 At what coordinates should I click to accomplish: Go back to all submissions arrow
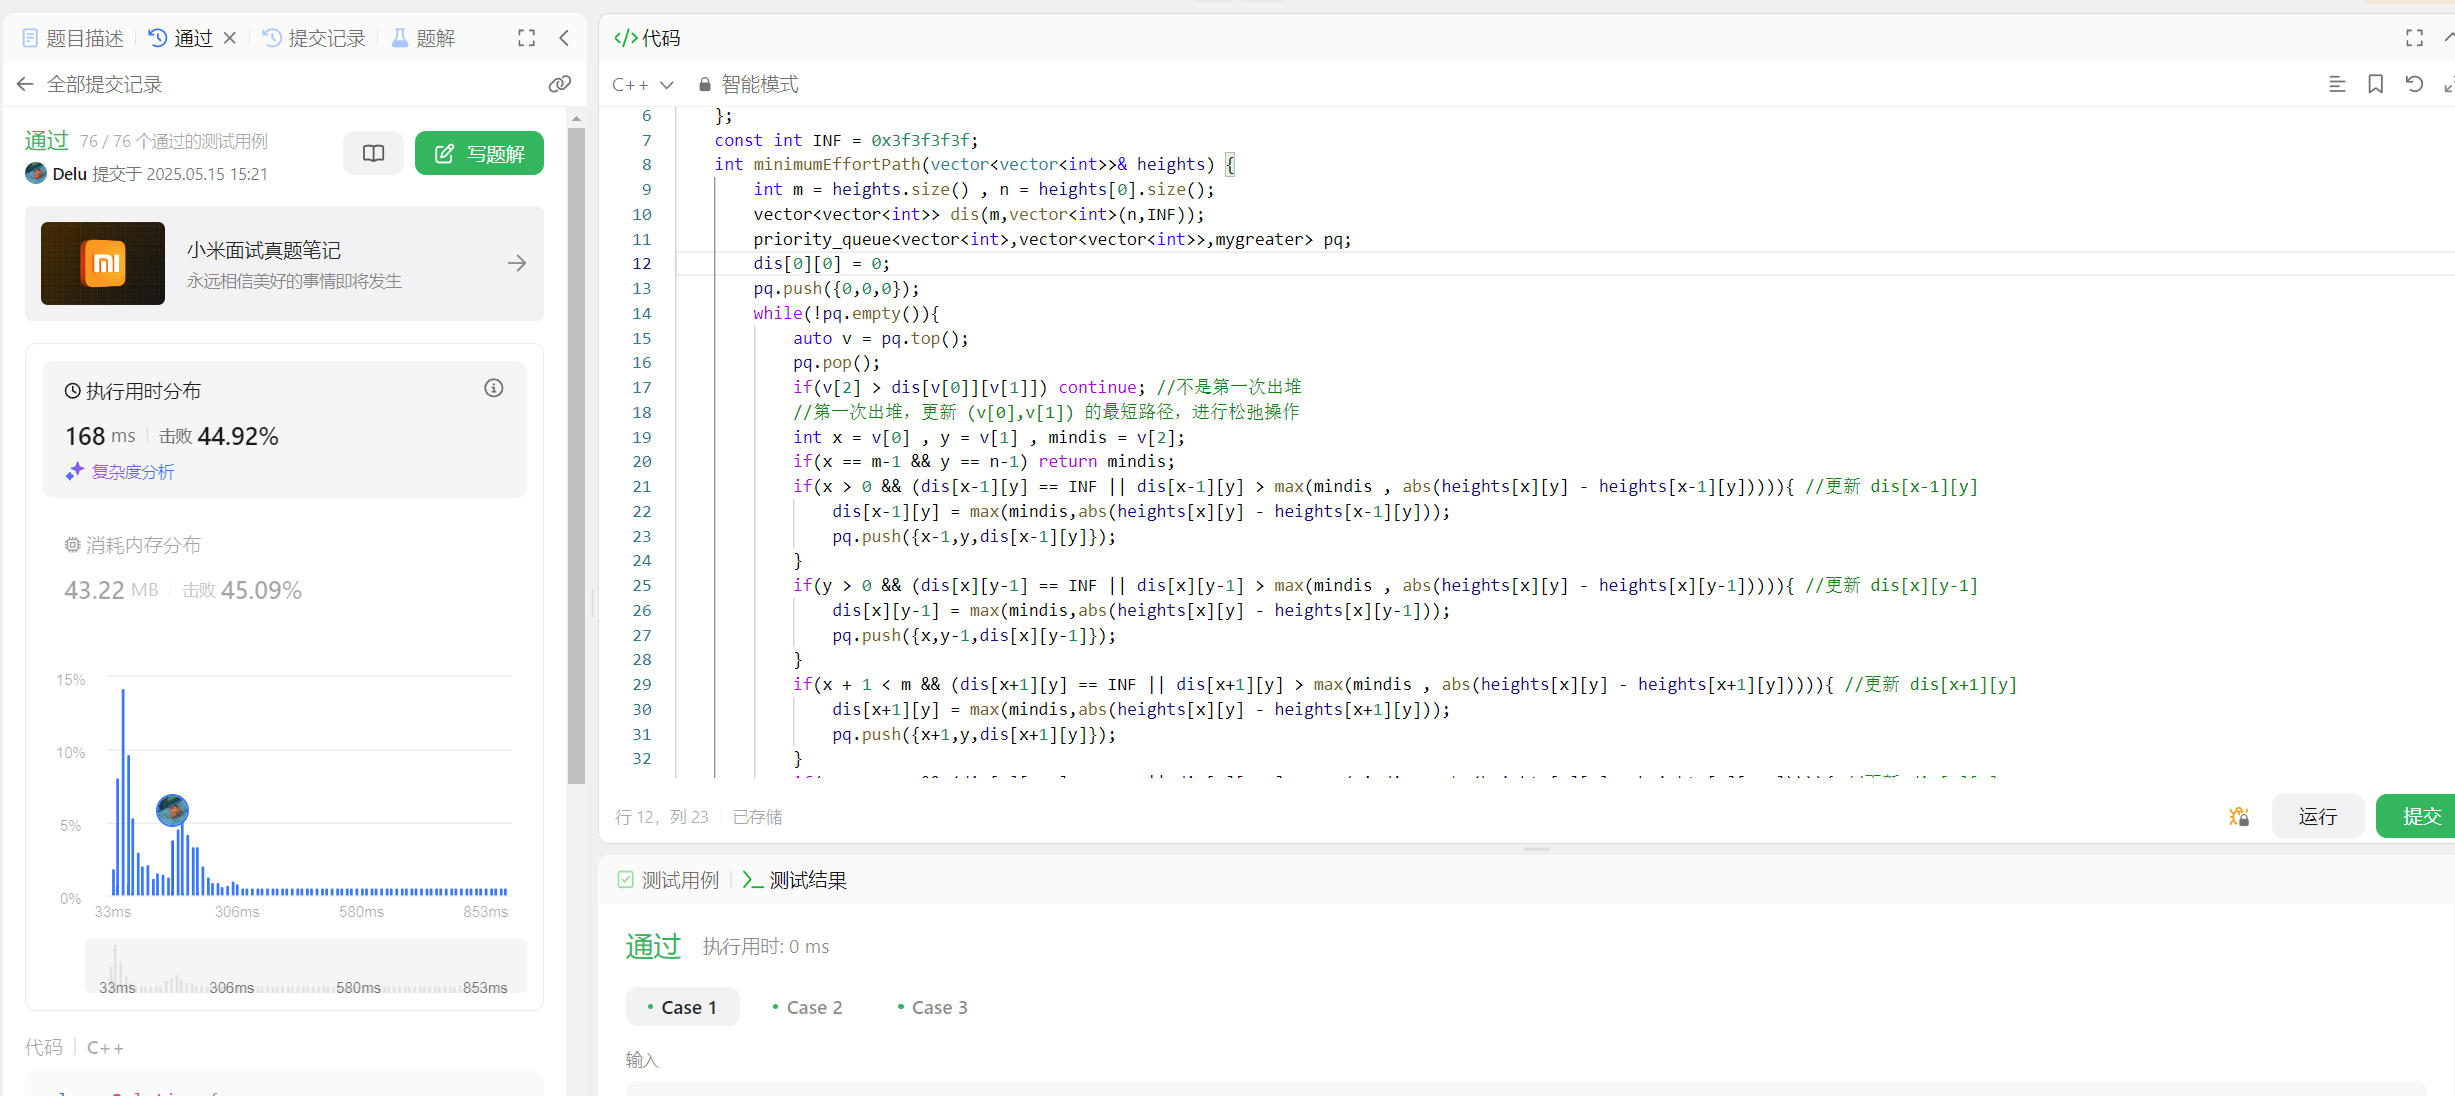[x=26, y=84]
